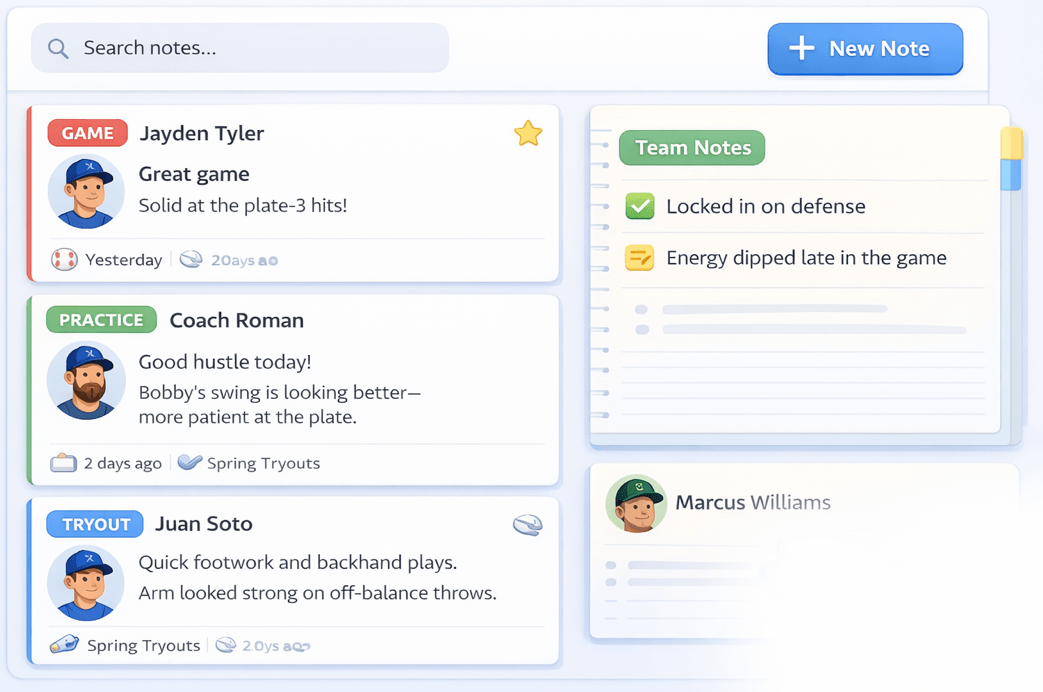Click the icon beside 2 days ago

[x=63, y=463]
